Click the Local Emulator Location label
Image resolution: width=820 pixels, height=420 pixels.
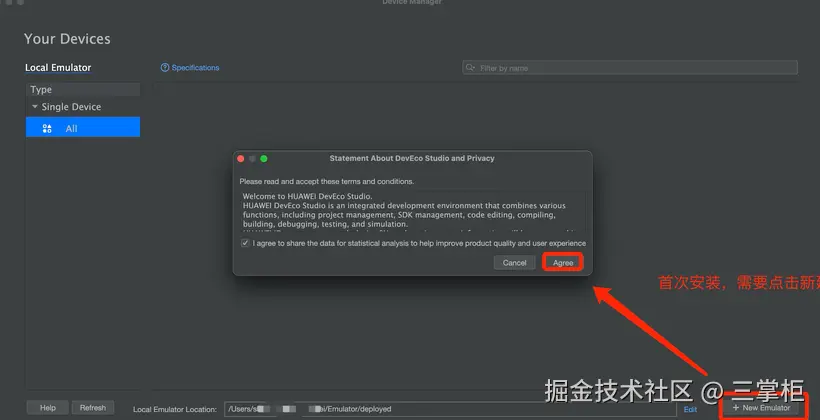[x=175, y=410]
